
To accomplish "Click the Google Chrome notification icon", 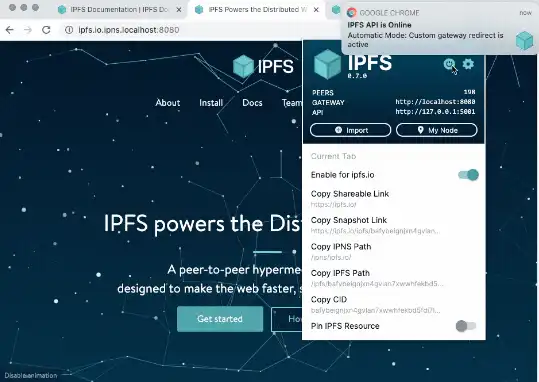I will (x=351, y=13).
